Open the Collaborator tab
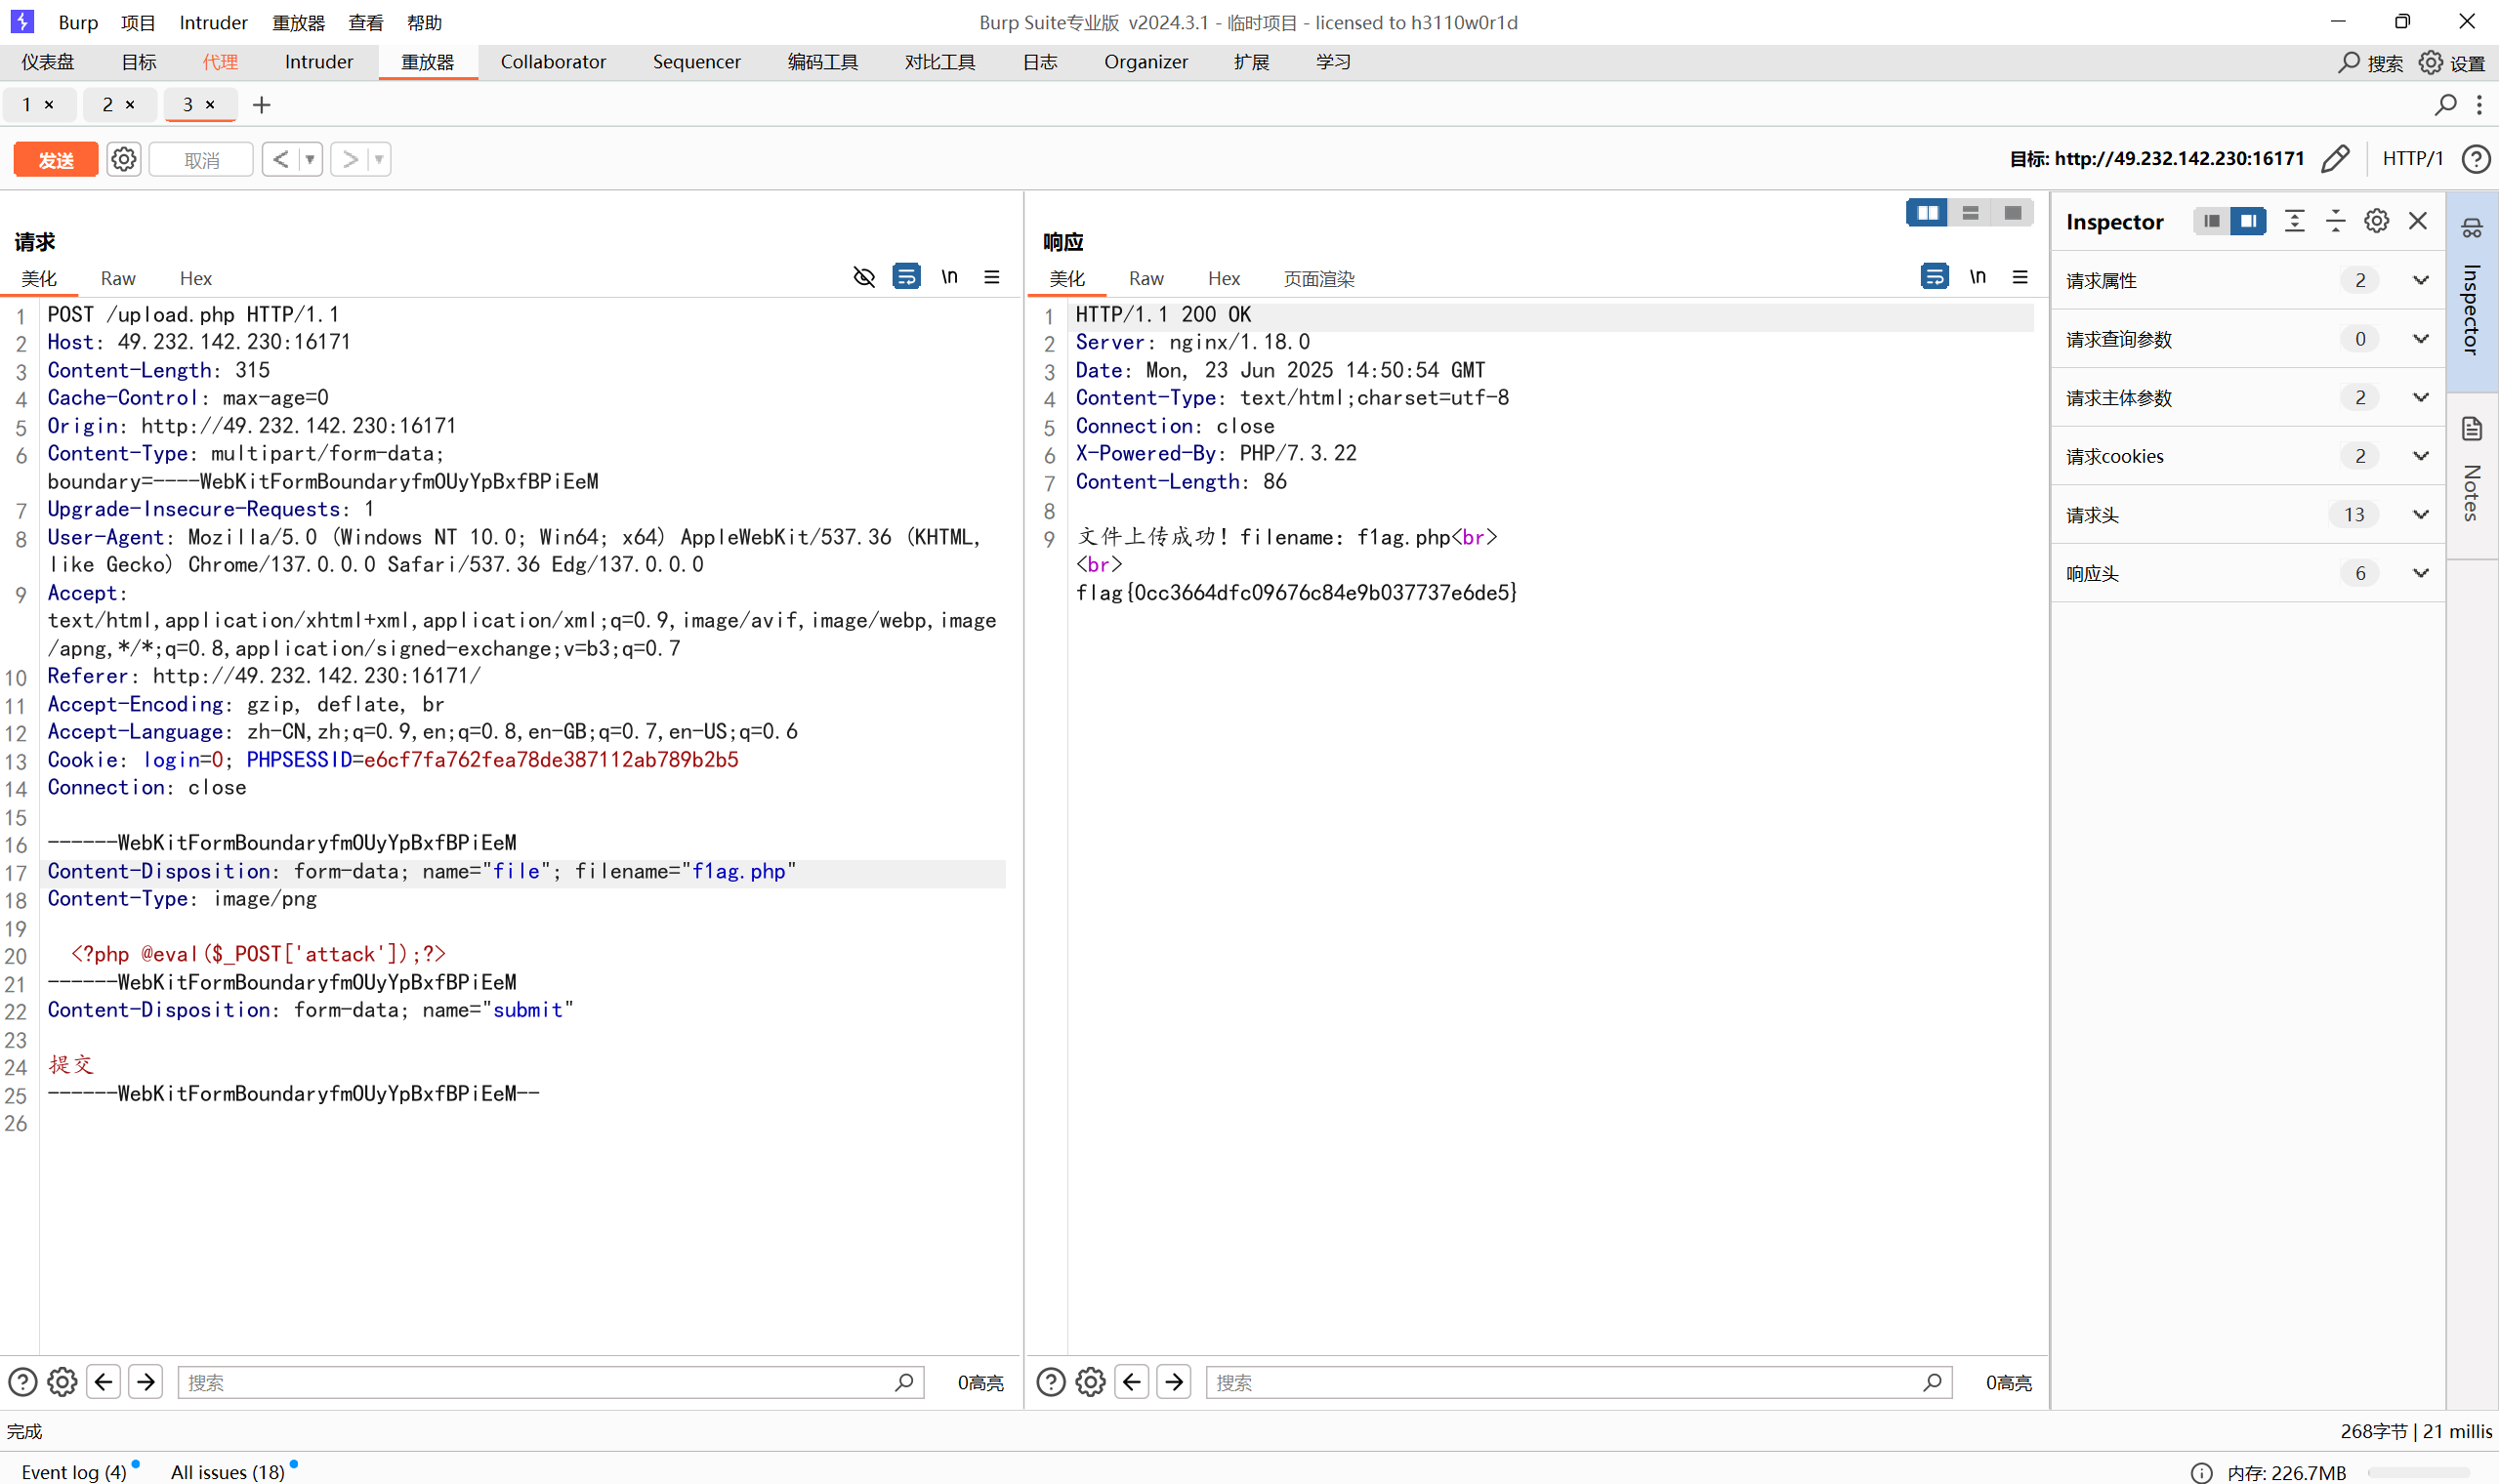2499x1484 pixels. pos(553,62)
